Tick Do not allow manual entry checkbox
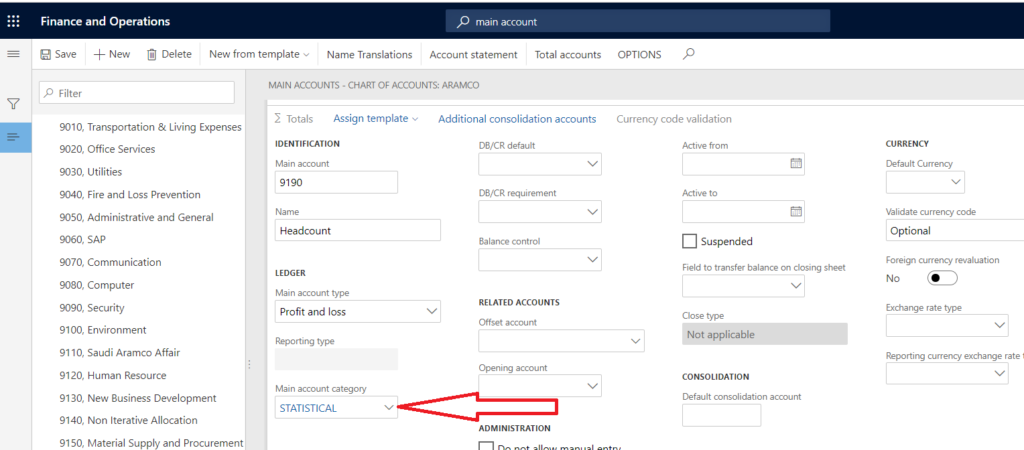 pos(486,446)
